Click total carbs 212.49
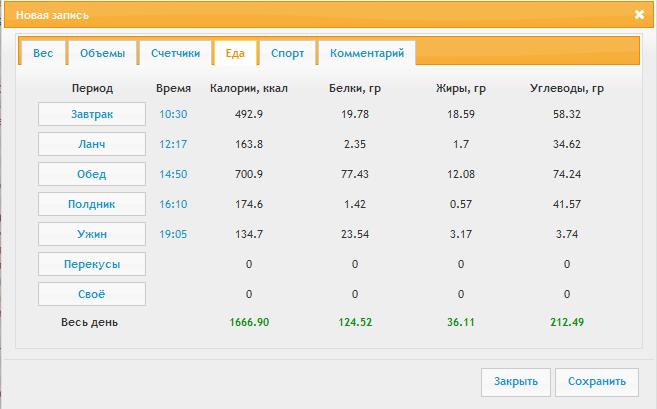657x409 pixels. [567, 322]
